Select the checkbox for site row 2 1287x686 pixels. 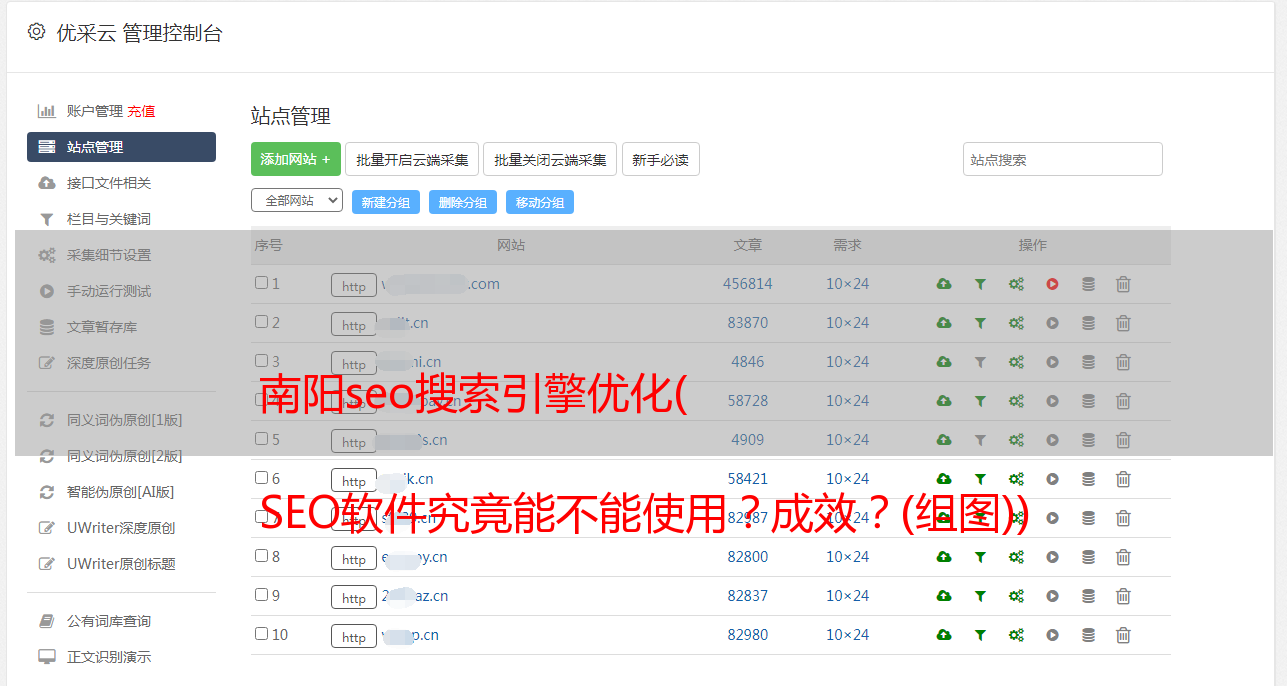(x=261, y=322)
